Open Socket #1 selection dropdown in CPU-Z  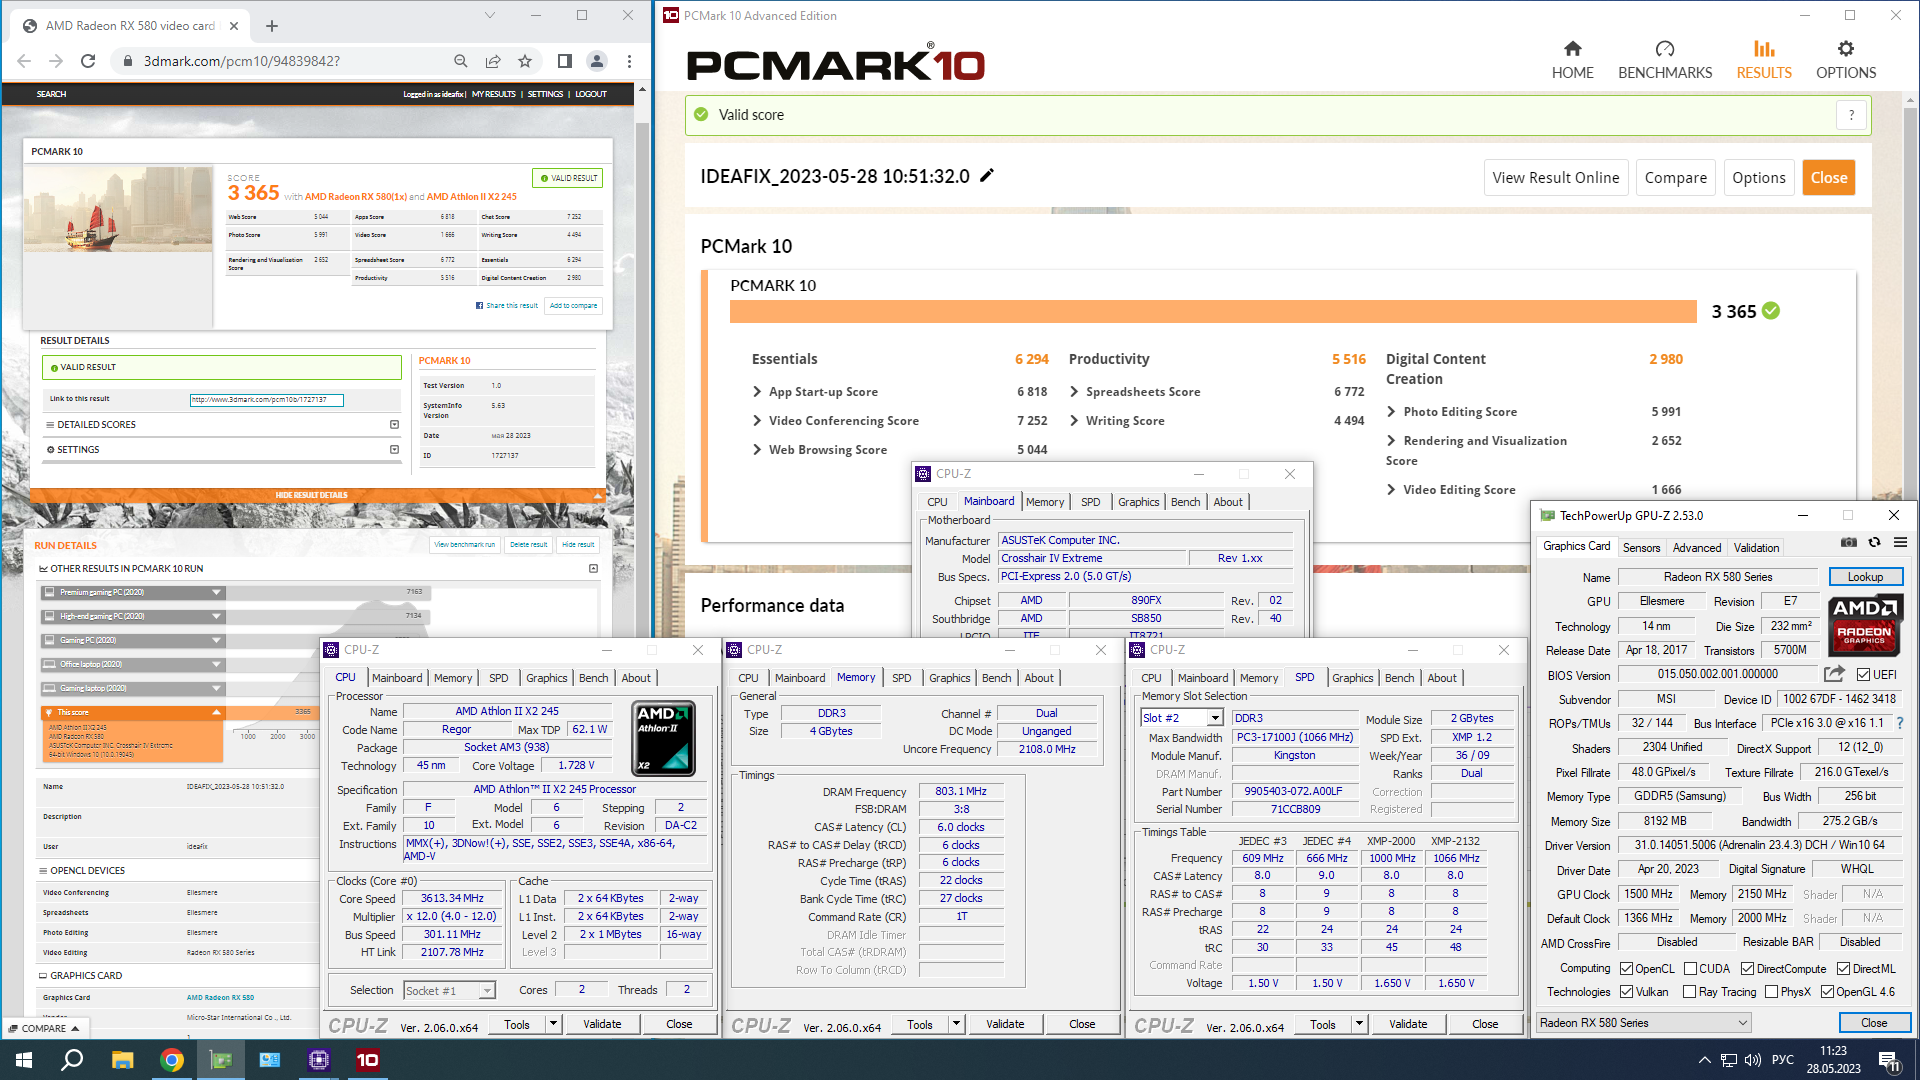tap(449, 990)
